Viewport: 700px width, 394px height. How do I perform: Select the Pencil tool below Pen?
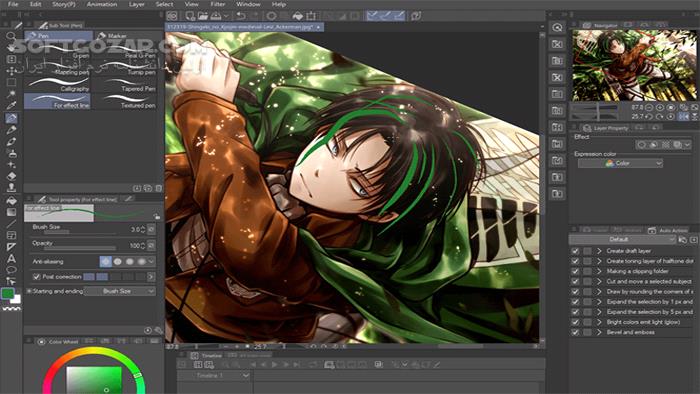pos(11,129)
